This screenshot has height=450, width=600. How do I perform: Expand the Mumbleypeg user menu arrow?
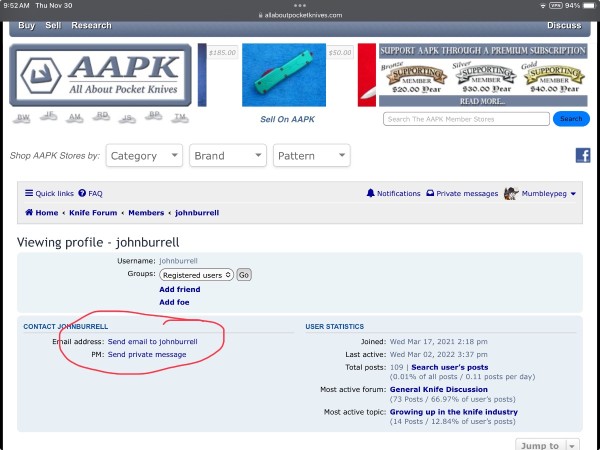click(573, 194)
